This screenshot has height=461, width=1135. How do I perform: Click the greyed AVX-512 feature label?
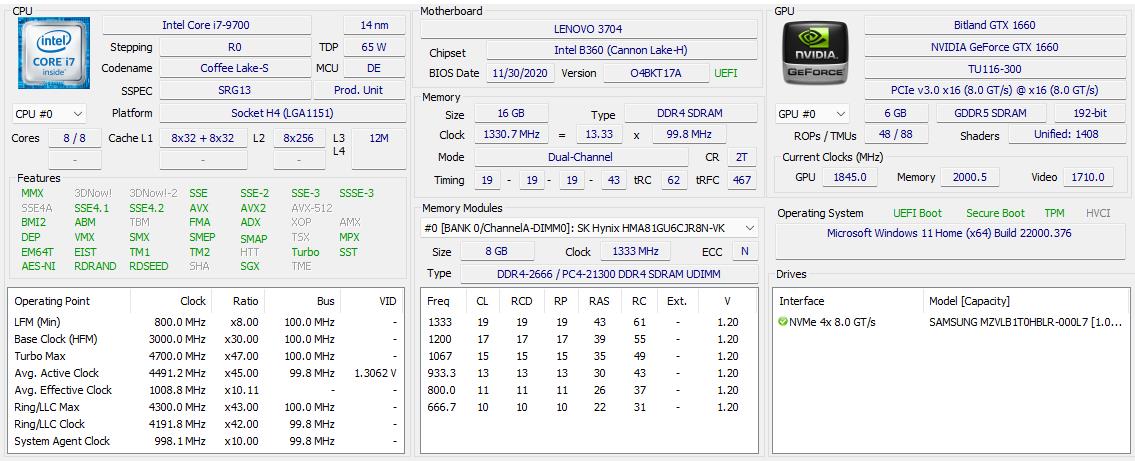click(311, 208)
